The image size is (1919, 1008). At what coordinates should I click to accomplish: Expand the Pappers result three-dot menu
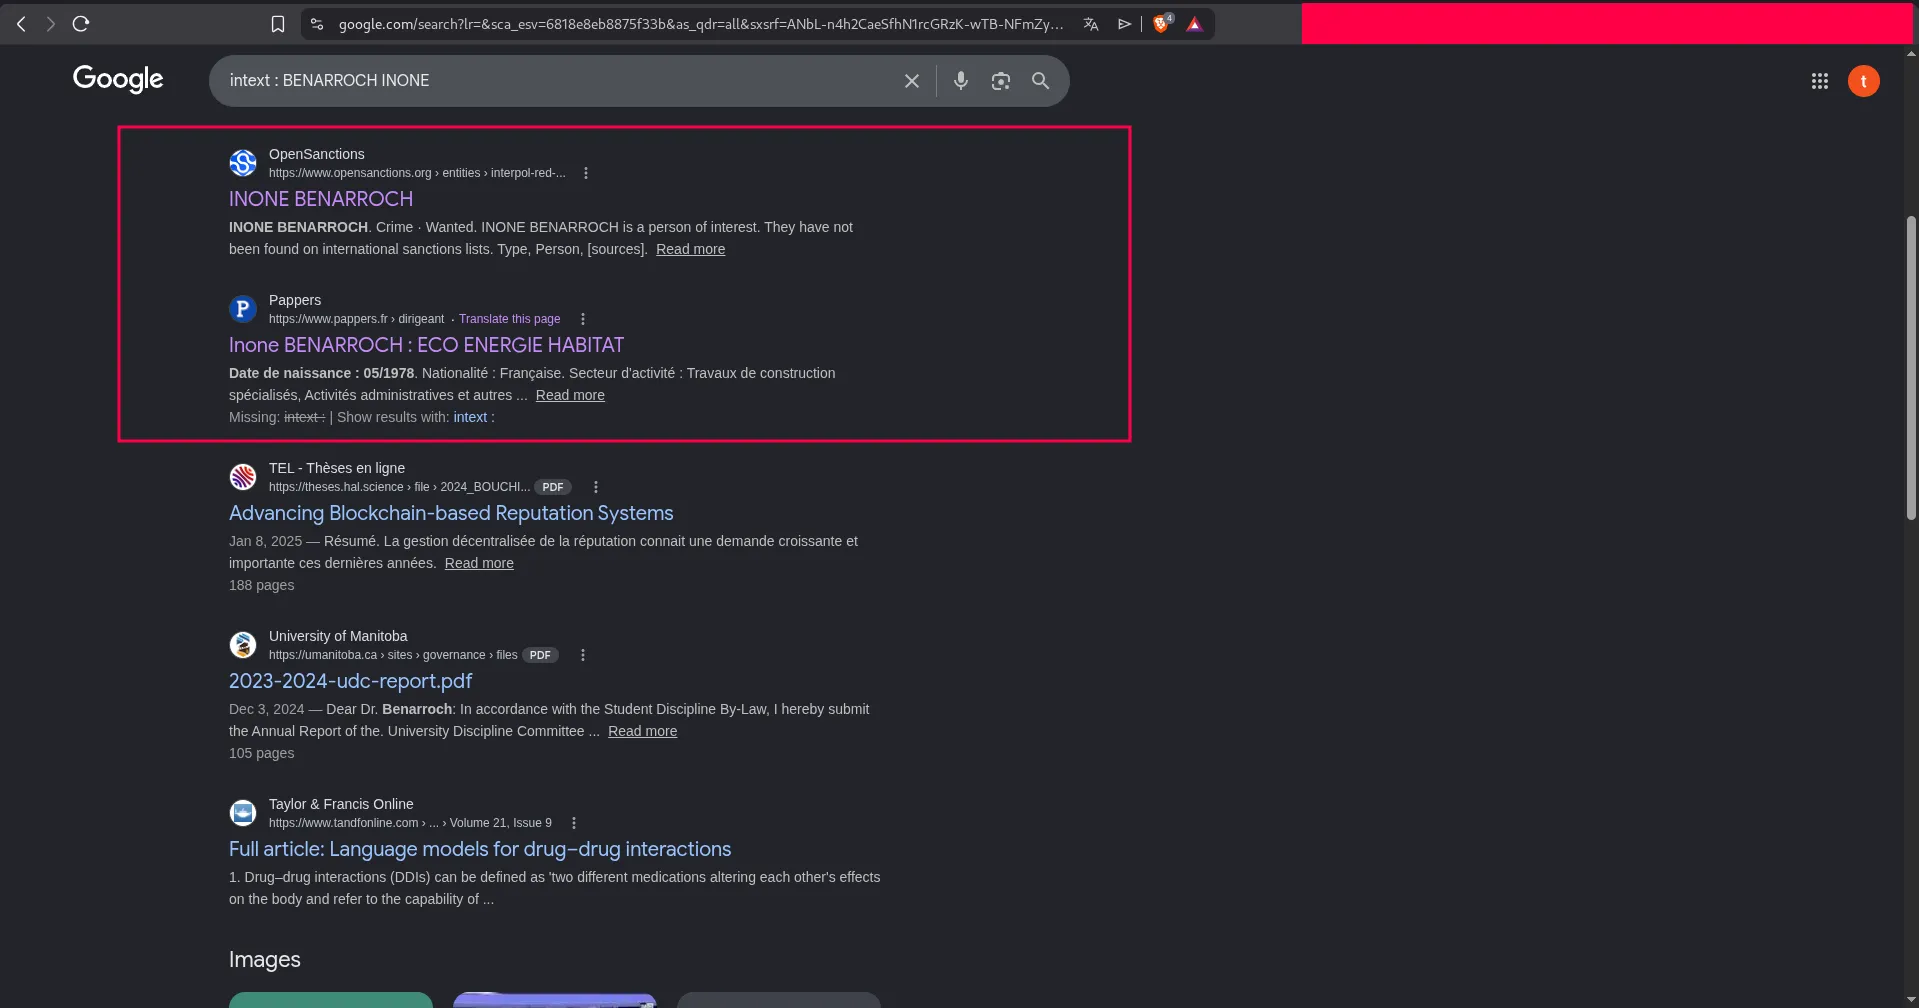tap(583, 319)
